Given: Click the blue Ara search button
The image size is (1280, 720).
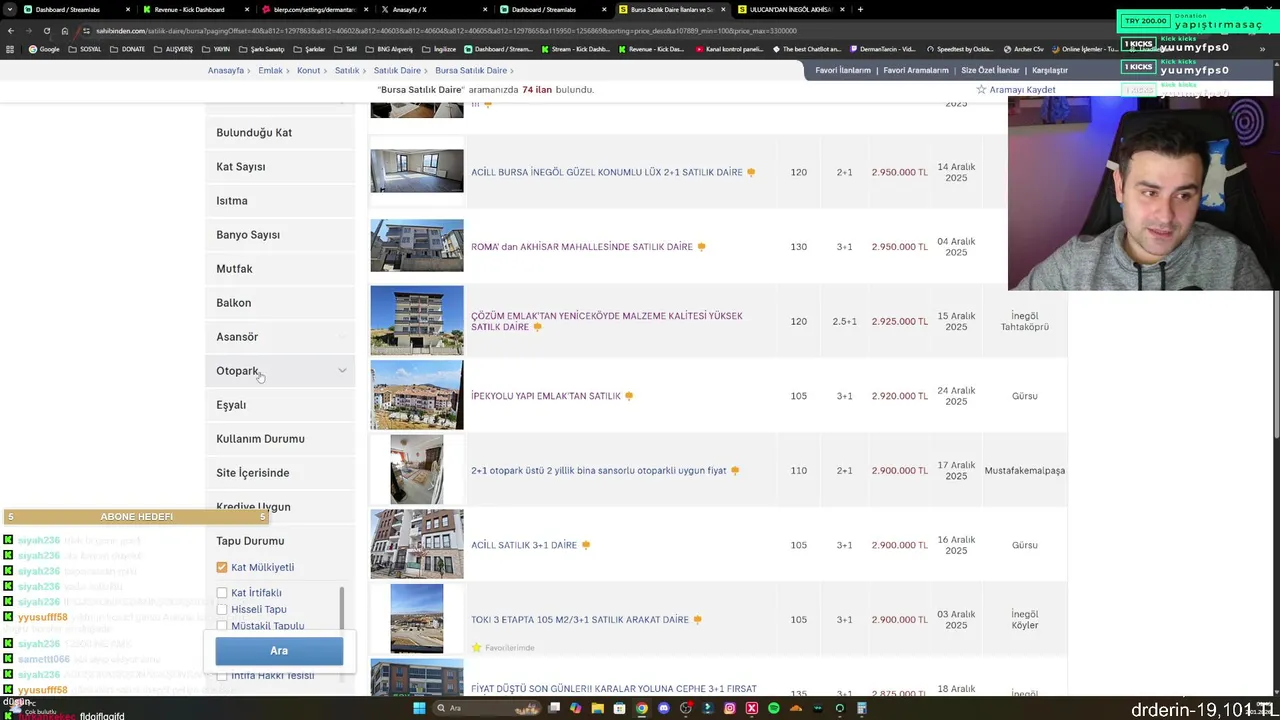Looking at the screenshot, I should coord(279,651).
